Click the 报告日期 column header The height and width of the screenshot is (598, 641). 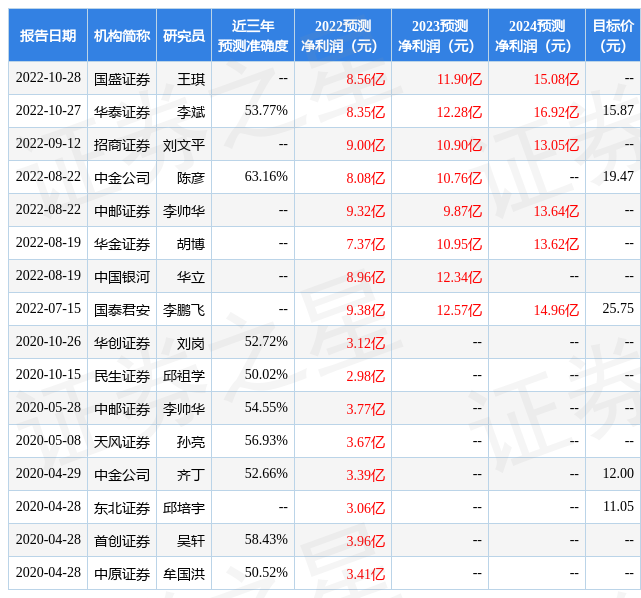tap(48, 36)
